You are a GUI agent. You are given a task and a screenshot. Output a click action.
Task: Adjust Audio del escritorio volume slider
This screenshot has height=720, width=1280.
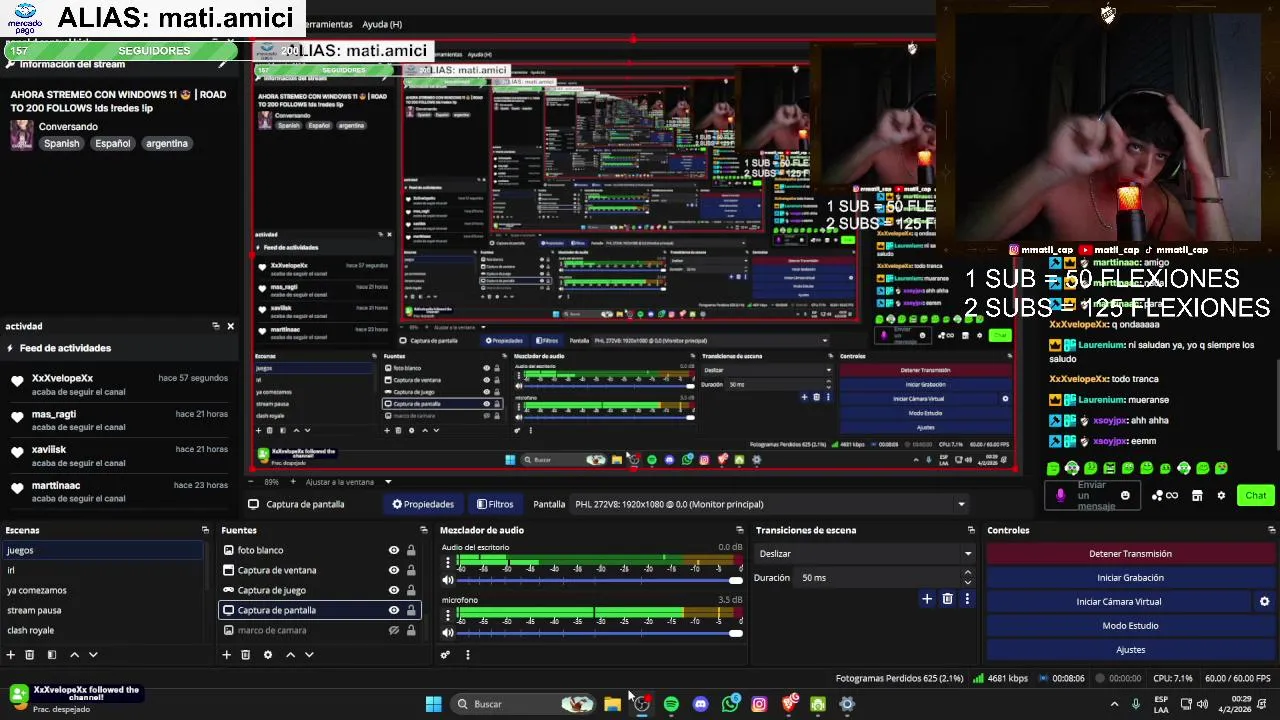click(598, 580)
